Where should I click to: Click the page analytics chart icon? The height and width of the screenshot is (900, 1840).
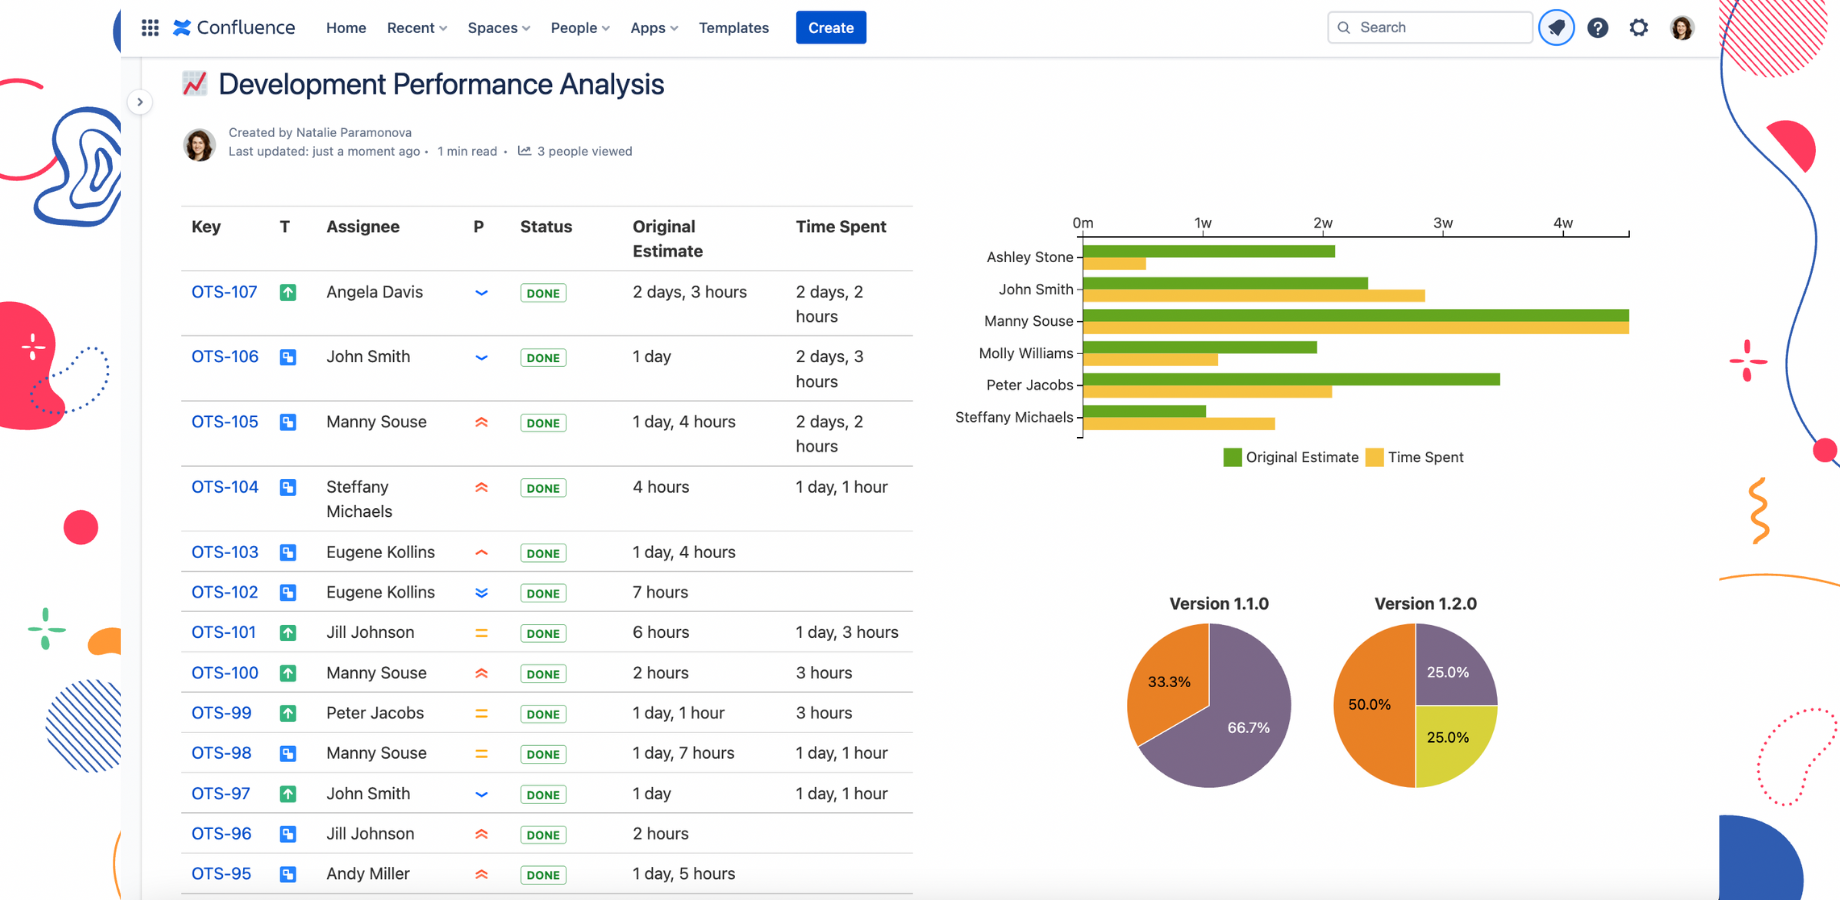(x=524, y=151)
